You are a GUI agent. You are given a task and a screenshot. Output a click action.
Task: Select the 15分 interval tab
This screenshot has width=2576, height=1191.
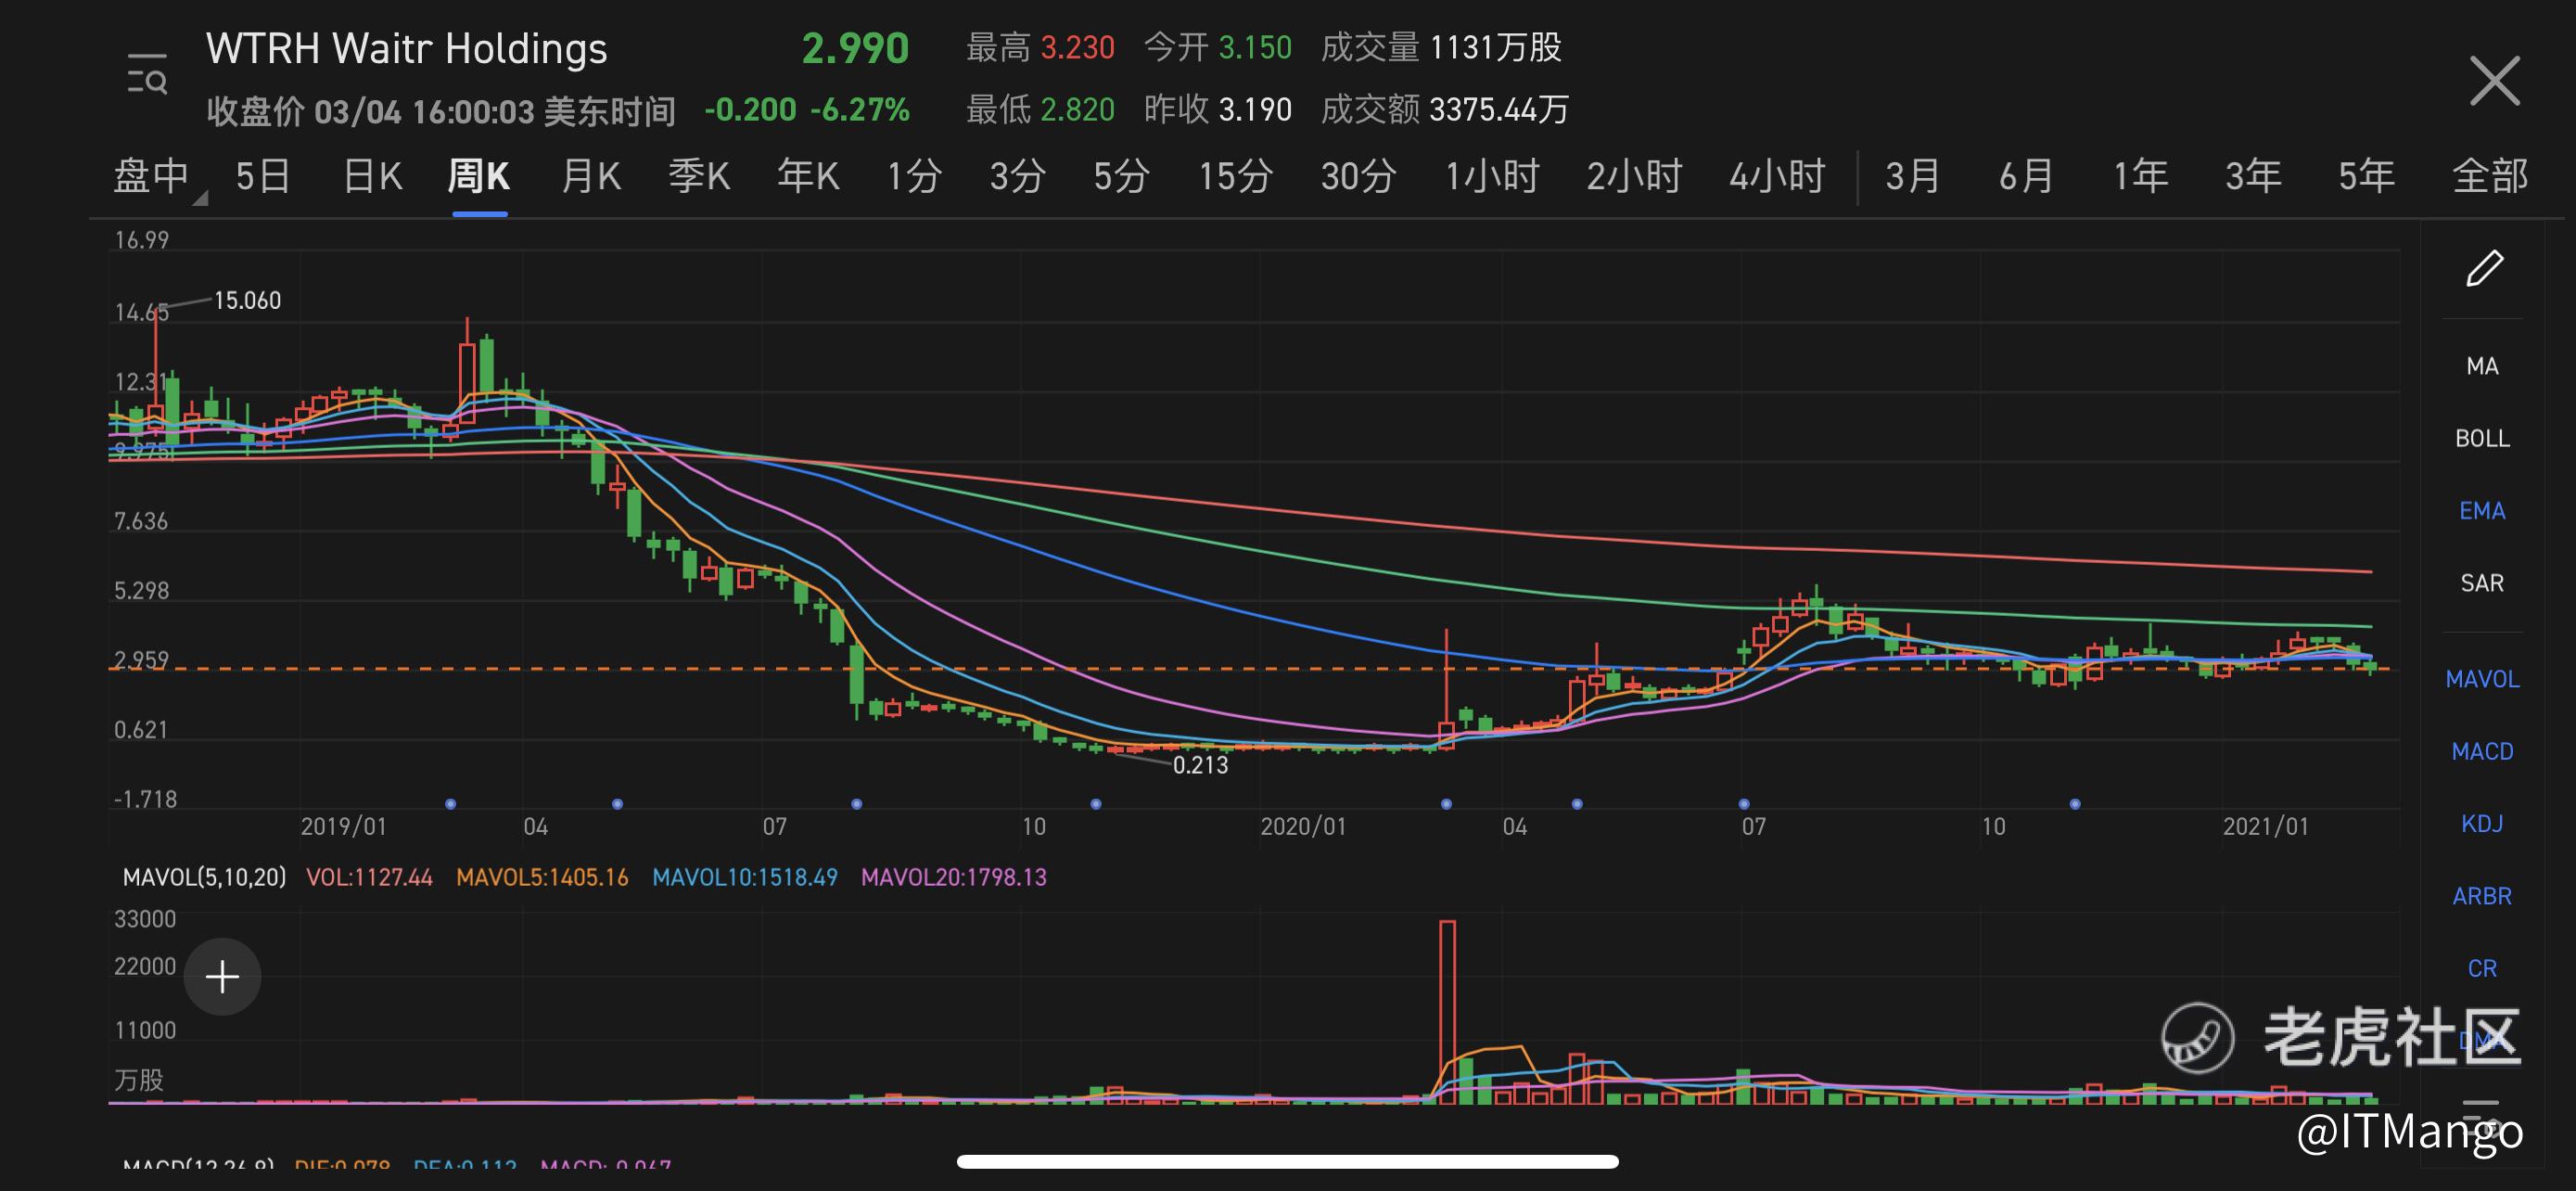(x=1236, y=177)
